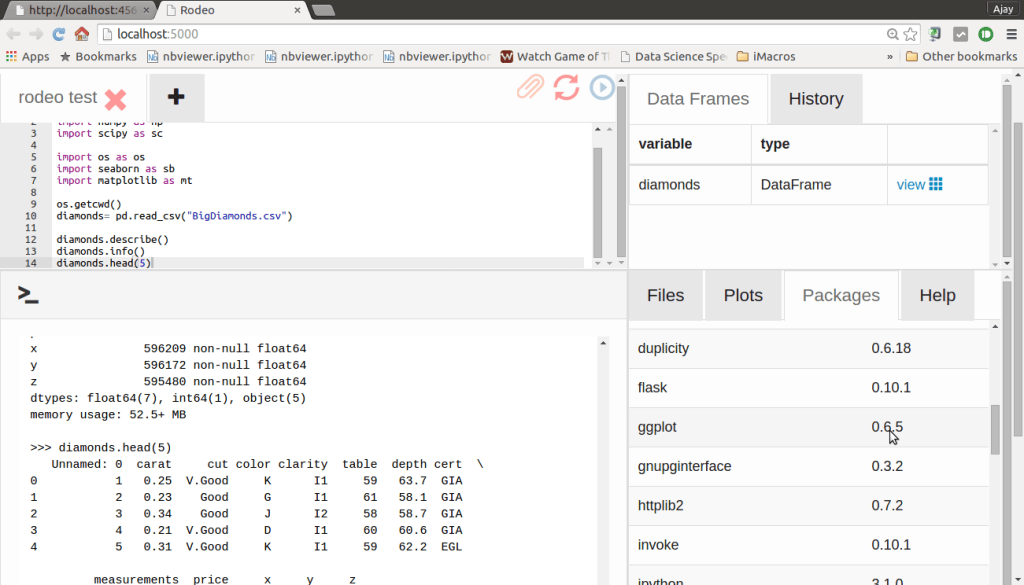Open the Data Science Spe bookmark
The width and height of the screenshot is (1024, 585).
pos(673,57)
